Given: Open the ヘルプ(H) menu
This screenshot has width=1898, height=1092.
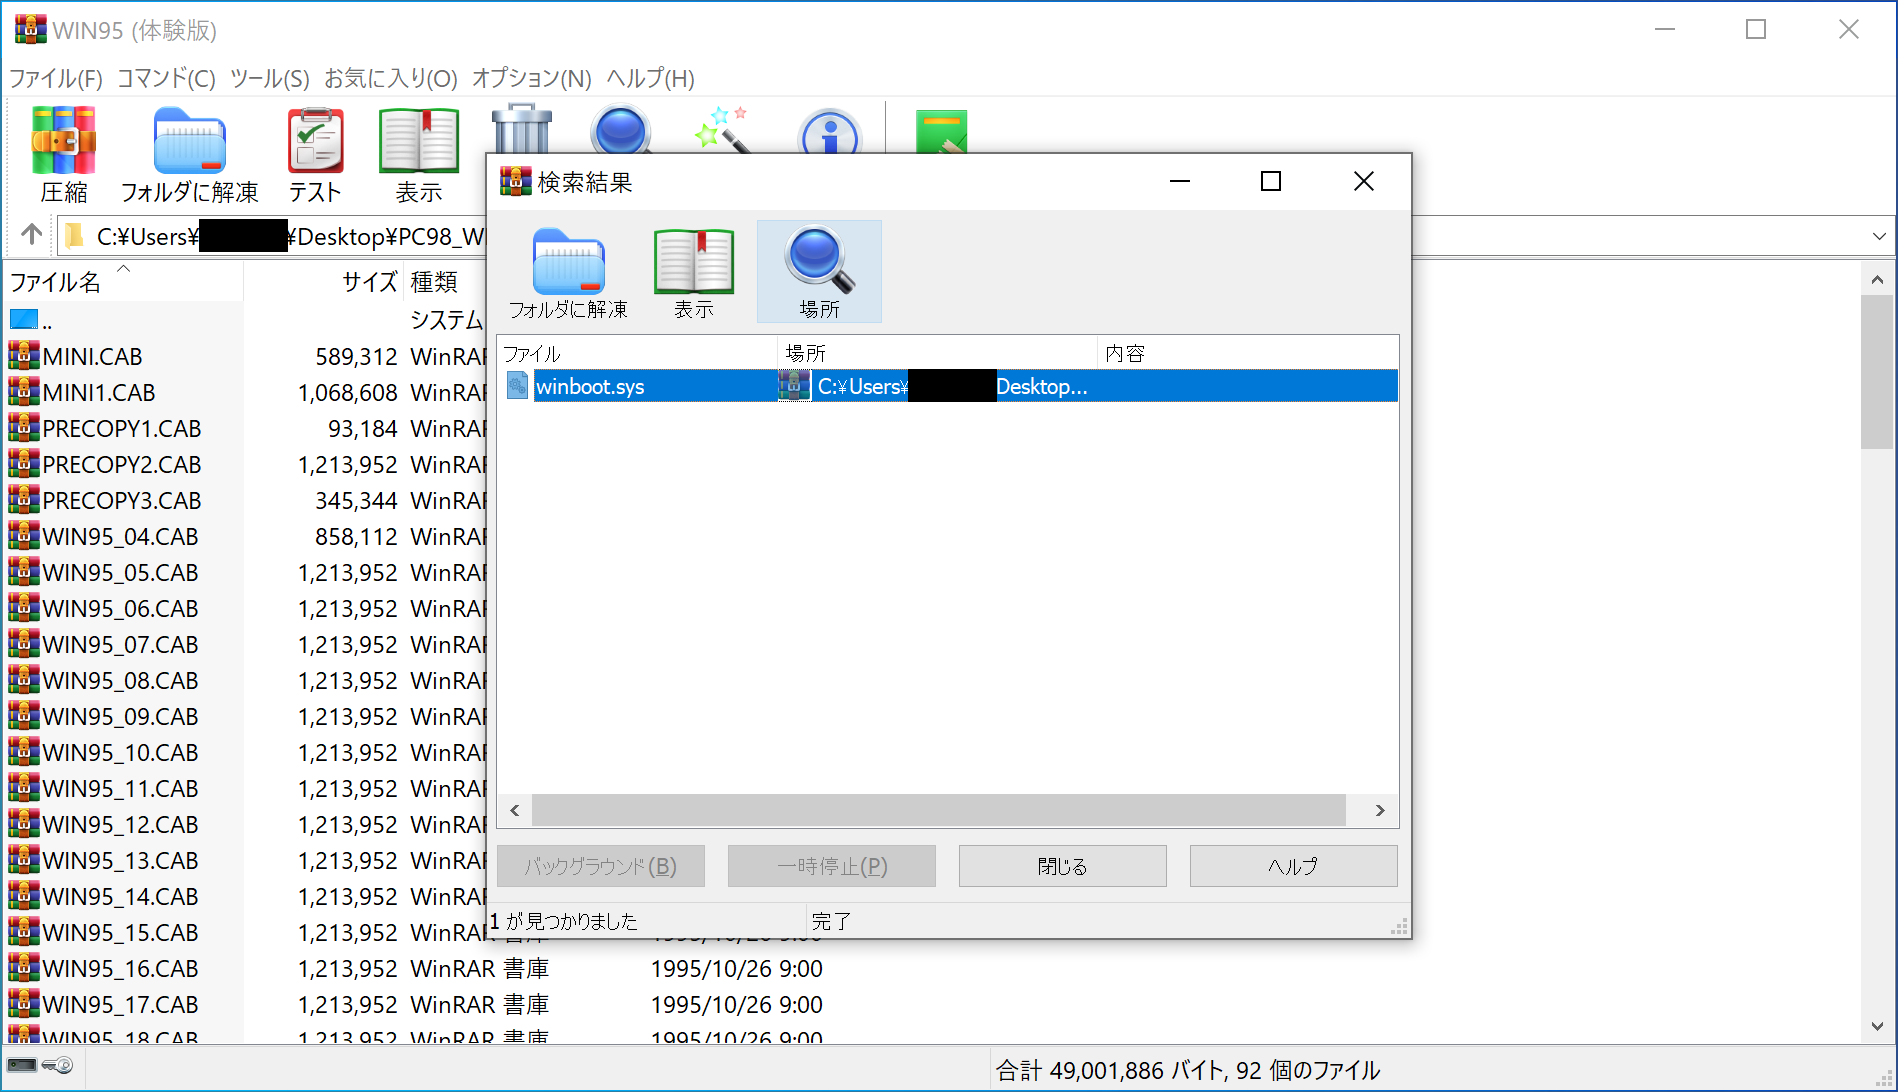Looking at the screenshot, I should pos(650,78).
